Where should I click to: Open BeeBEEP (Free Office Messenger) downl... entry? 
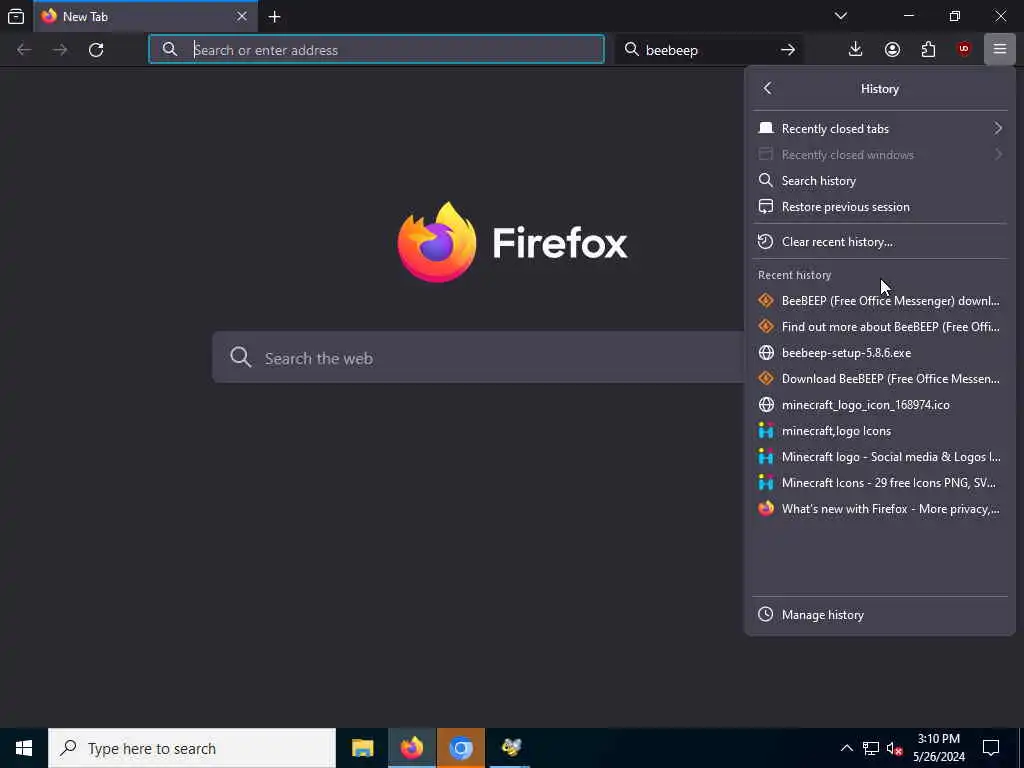pyautogui.click(x=880, y=301)
